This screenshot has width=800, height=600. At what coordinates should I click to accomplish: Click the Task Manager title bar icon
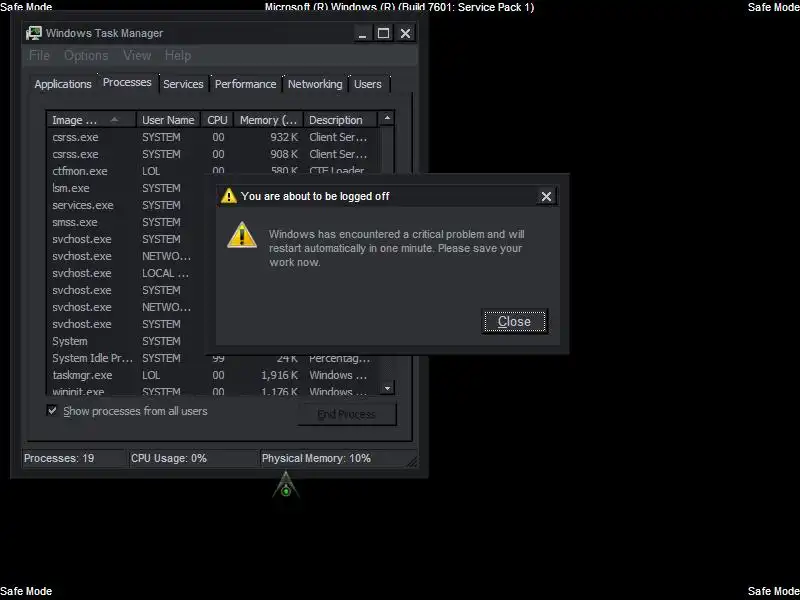tap(34, 33)
